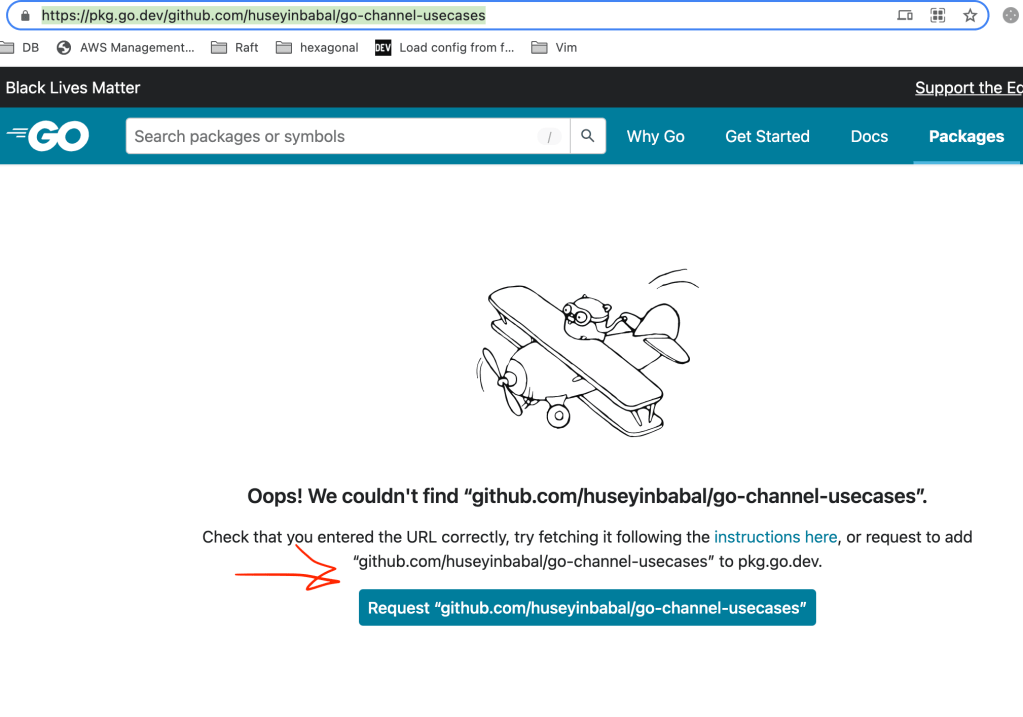
Task: Open the DEV 'Load config from f...' bookmark
Action: pyautogui.click(x=444, y=47)
